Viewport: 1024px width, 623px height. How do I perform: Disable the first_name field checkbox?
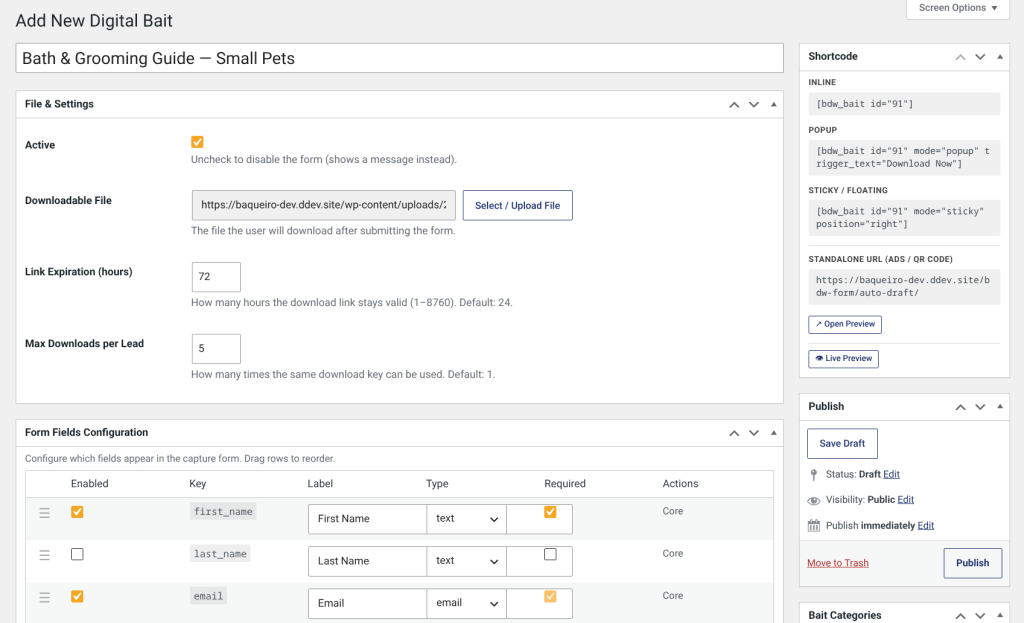(x=77, y=512)
